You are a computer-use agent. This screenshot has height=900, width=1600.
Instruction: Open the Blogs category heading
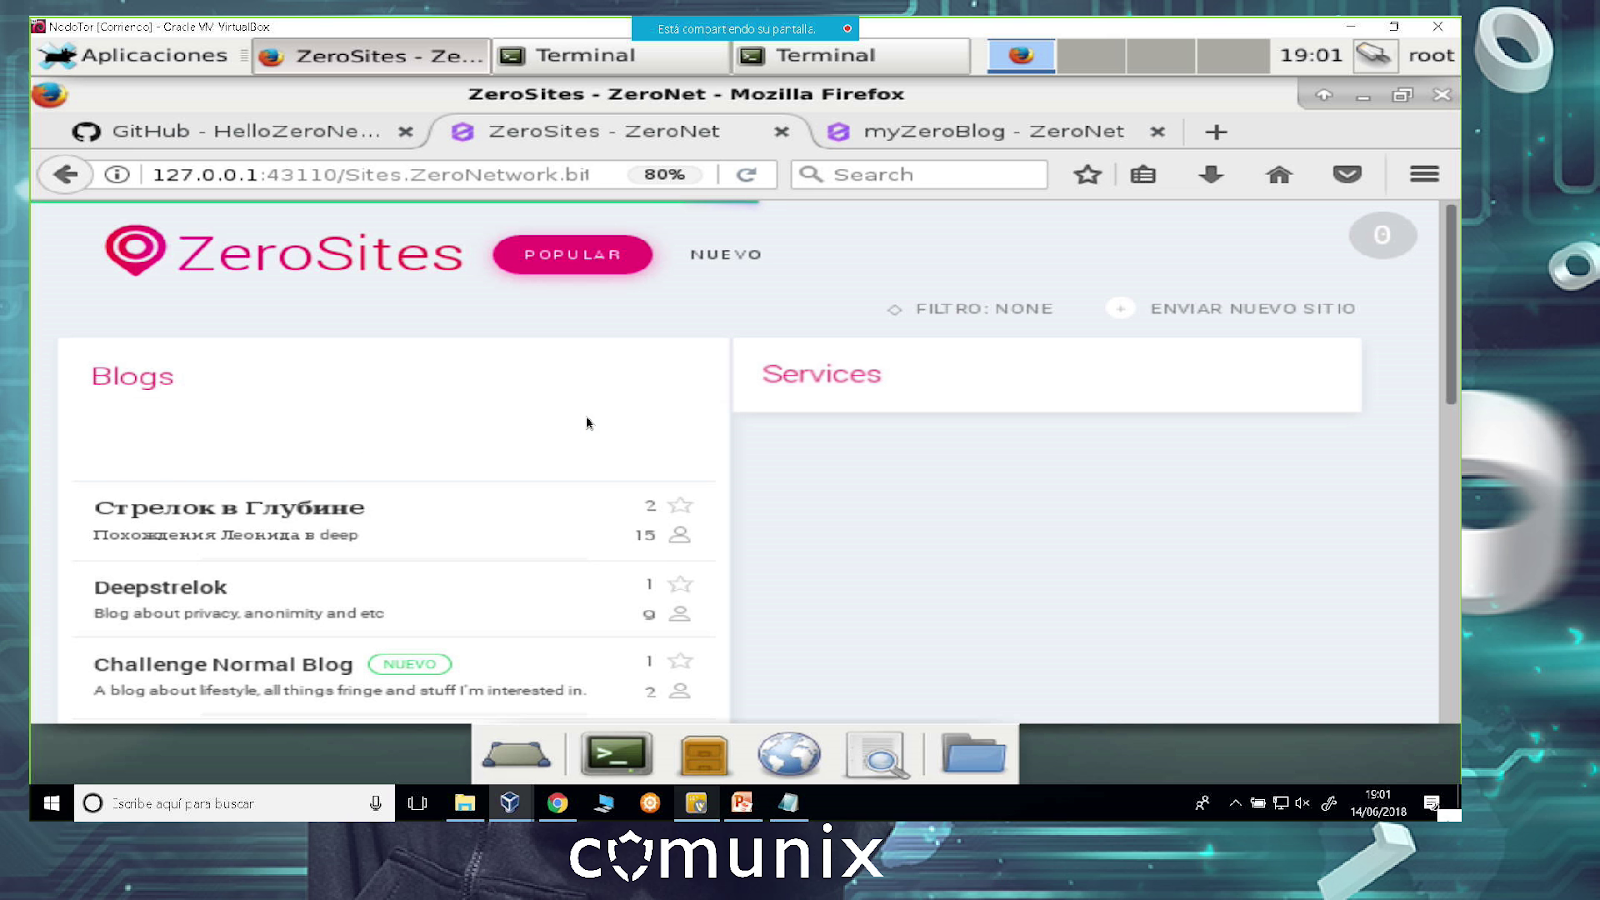pos(132,377)
